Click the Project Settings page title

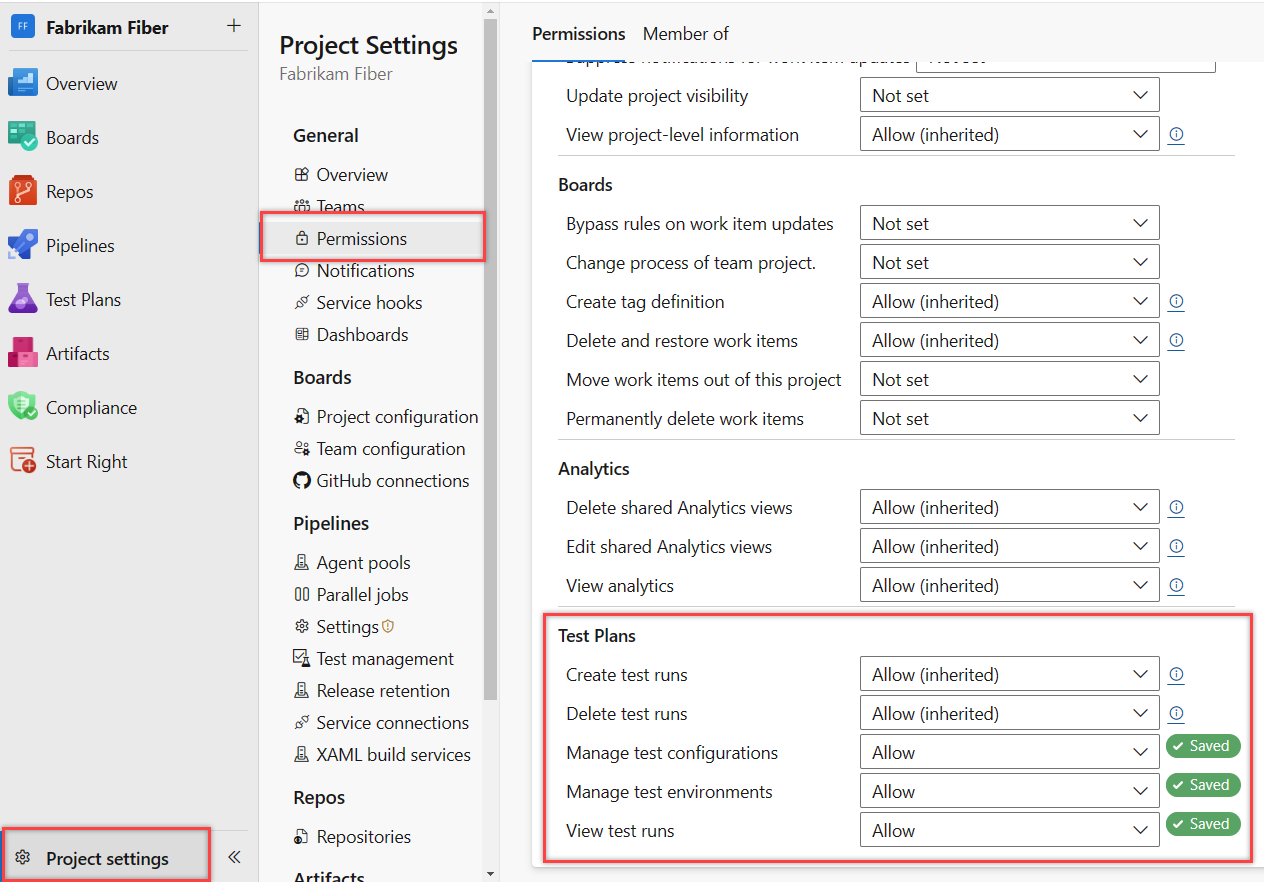click(369, 46)
